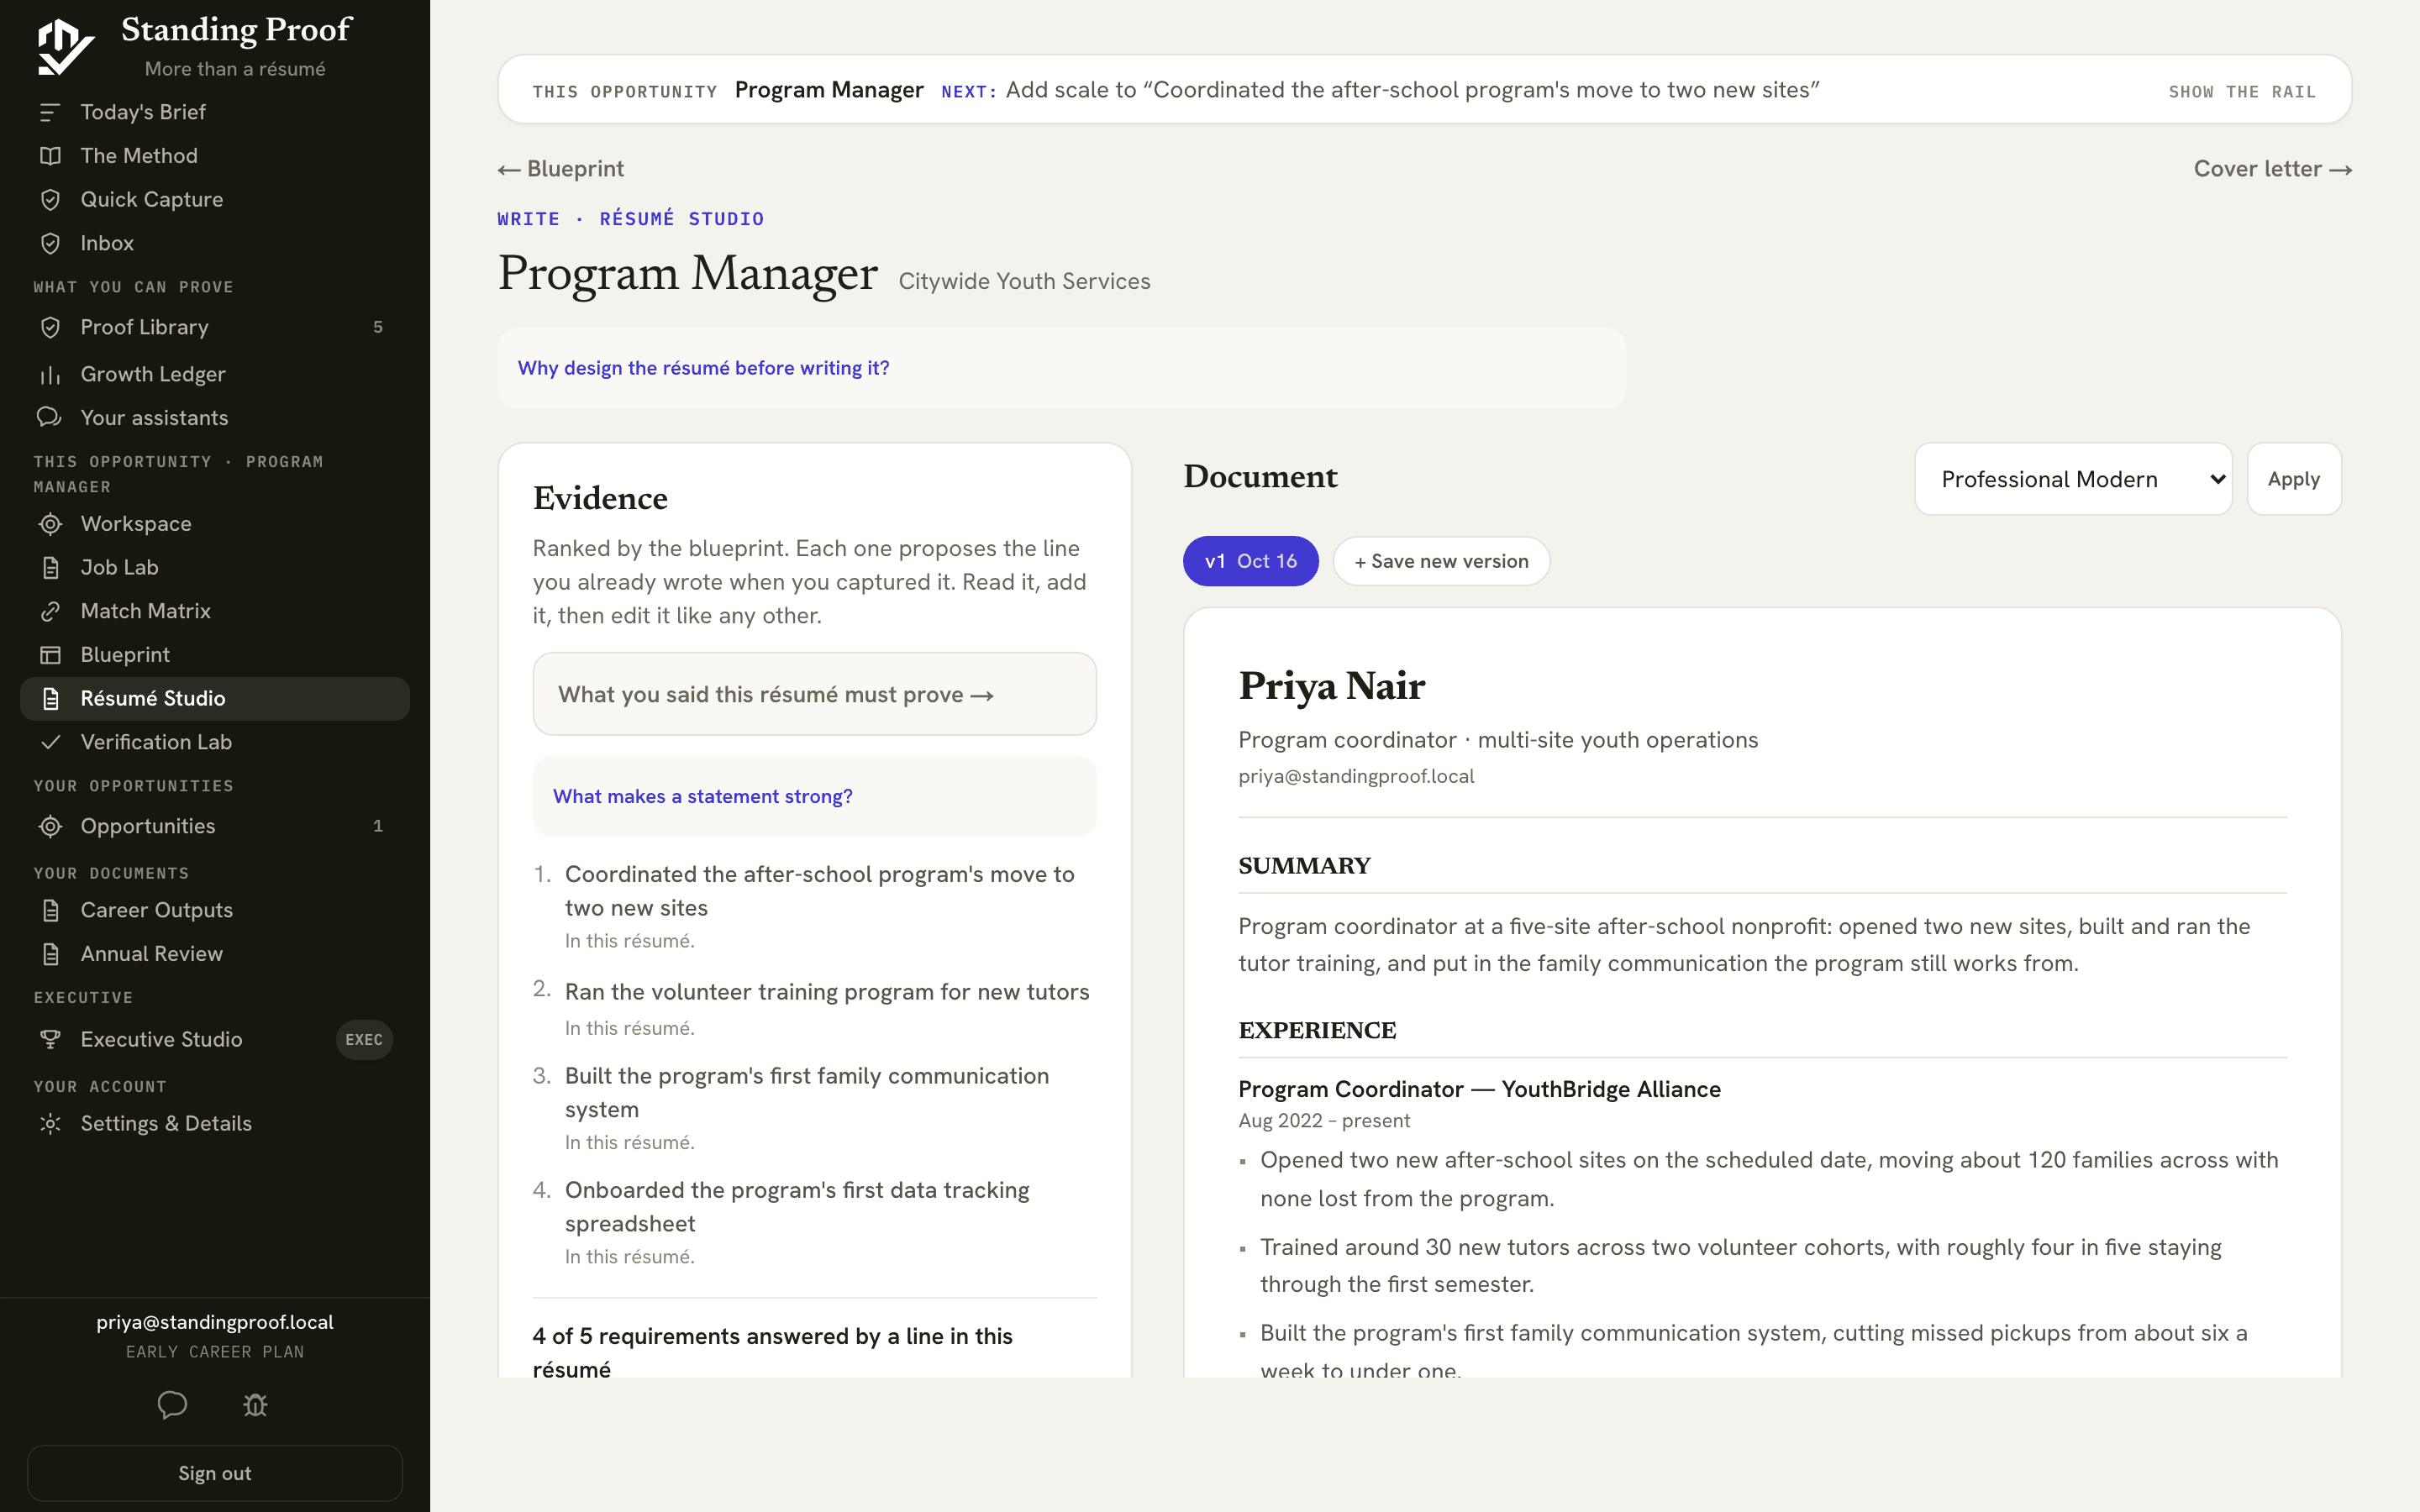Select evidence 'Onboarded the program's first data tracking spreadsheet'
2420x1512 pixels.
coord(796,1206)
